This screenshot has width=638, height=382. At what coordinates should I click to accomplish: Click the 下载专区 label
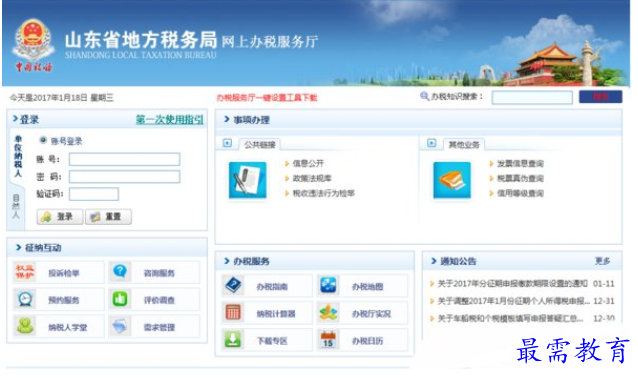pos(272,341)
